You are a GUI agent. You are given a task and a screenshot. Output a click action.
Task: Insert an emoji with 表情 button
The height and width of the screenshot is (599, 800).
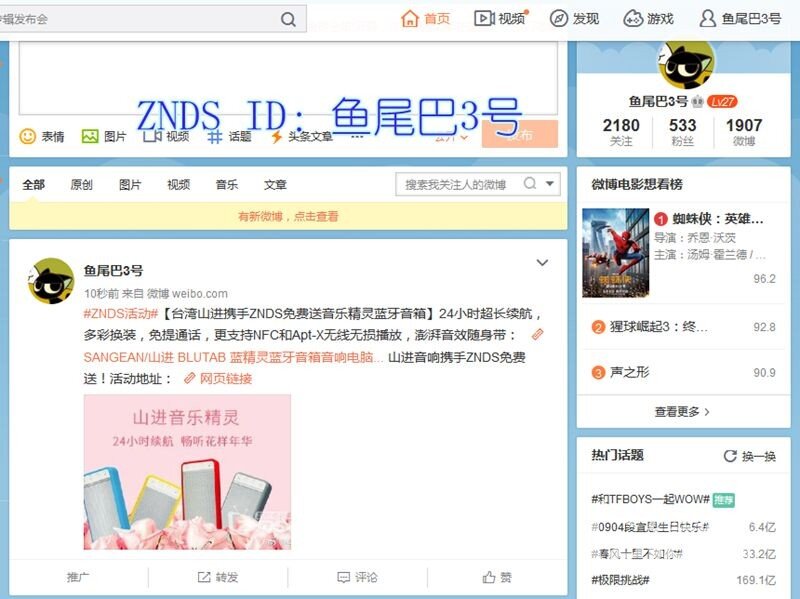(x=42, y=136)
